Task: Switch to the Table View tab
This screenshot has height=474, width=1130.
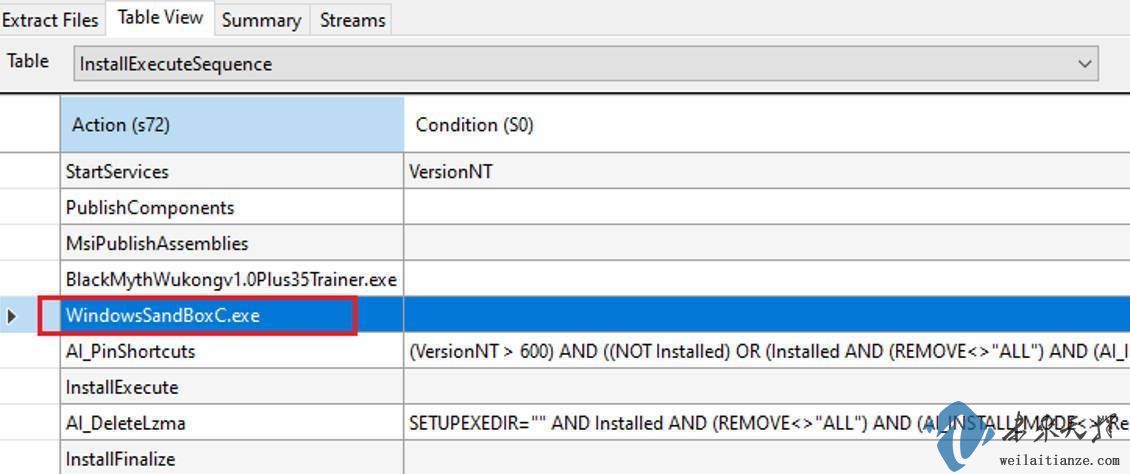Action: click(160, 18)
